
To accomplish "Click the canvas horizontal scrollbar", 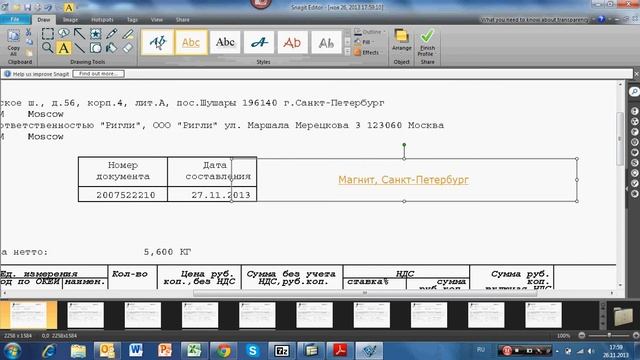I will [x=364, y=293].
